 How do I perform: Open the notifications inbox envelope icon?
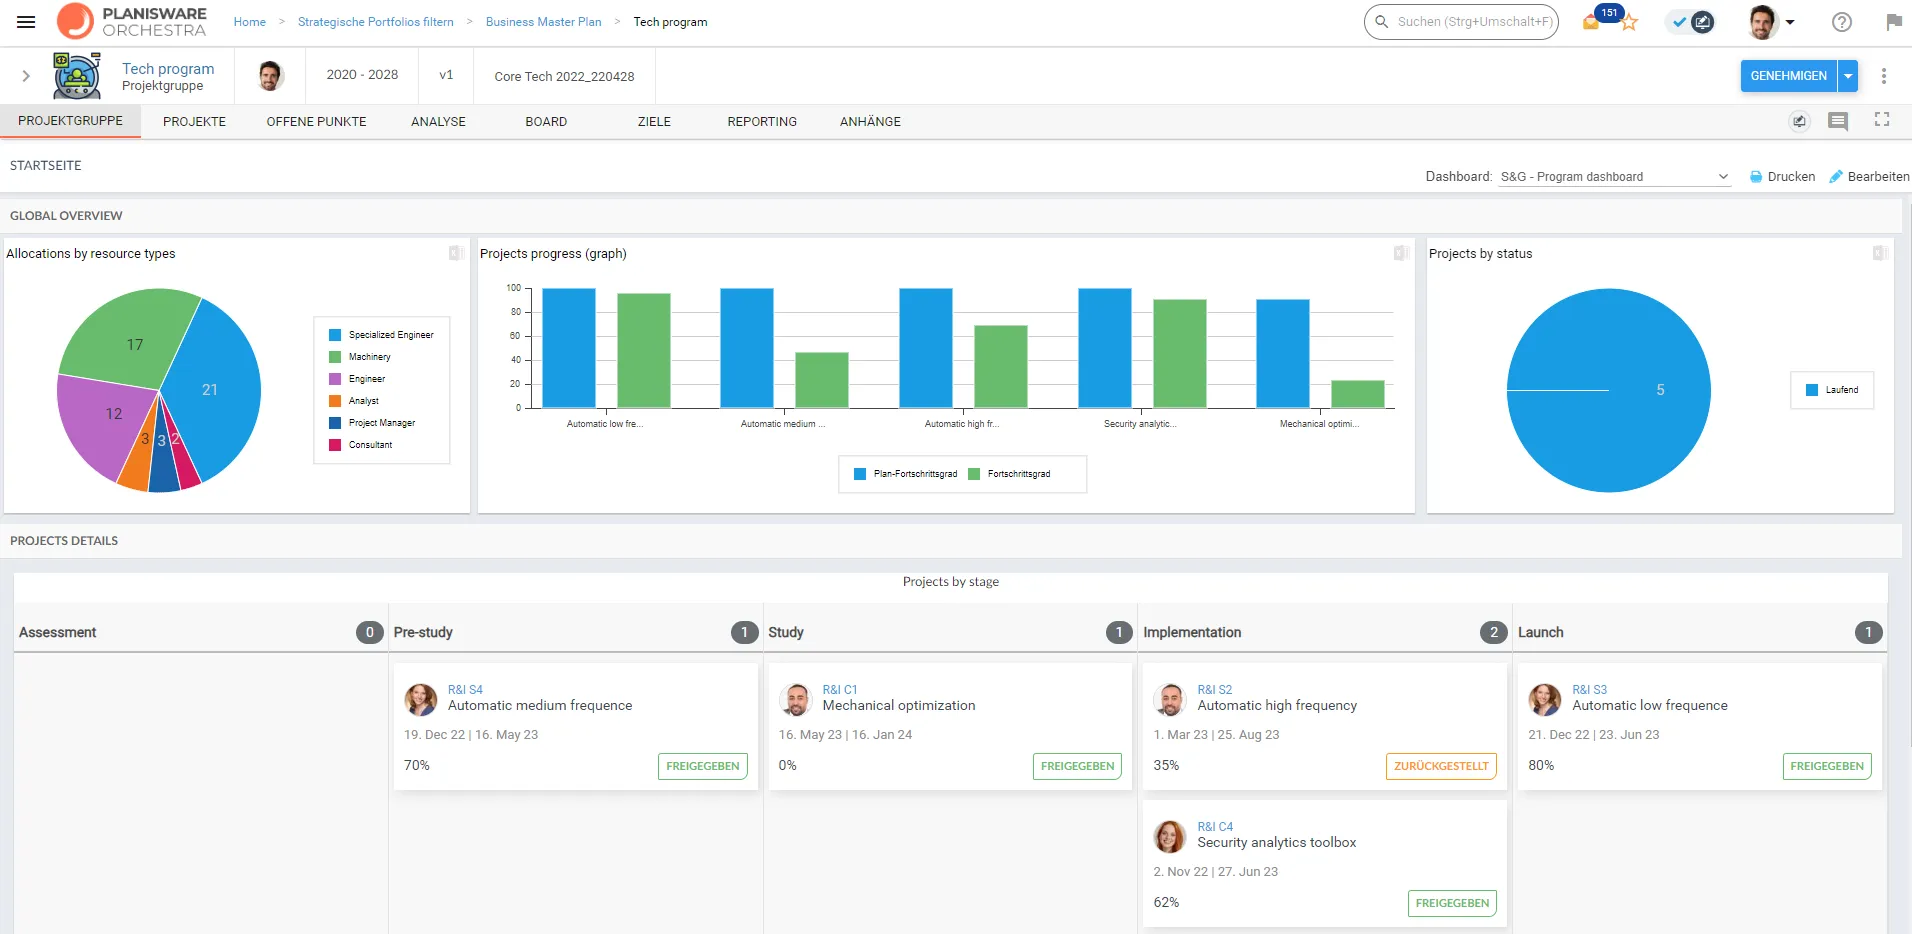tap(1591, 23)
